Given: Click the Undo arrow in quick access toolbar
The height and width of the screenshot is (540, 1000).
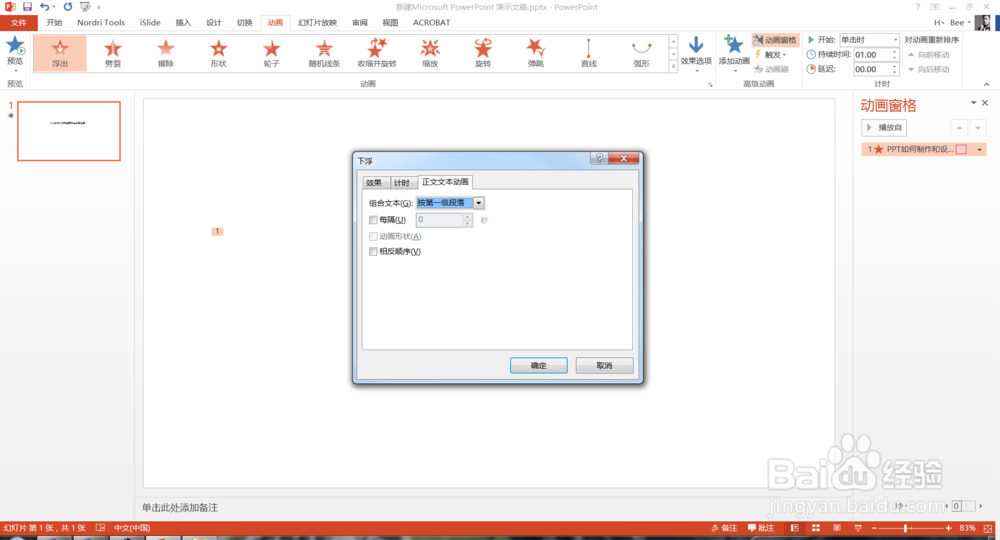Looking at the screenshot, I should [x=45, y=6].
